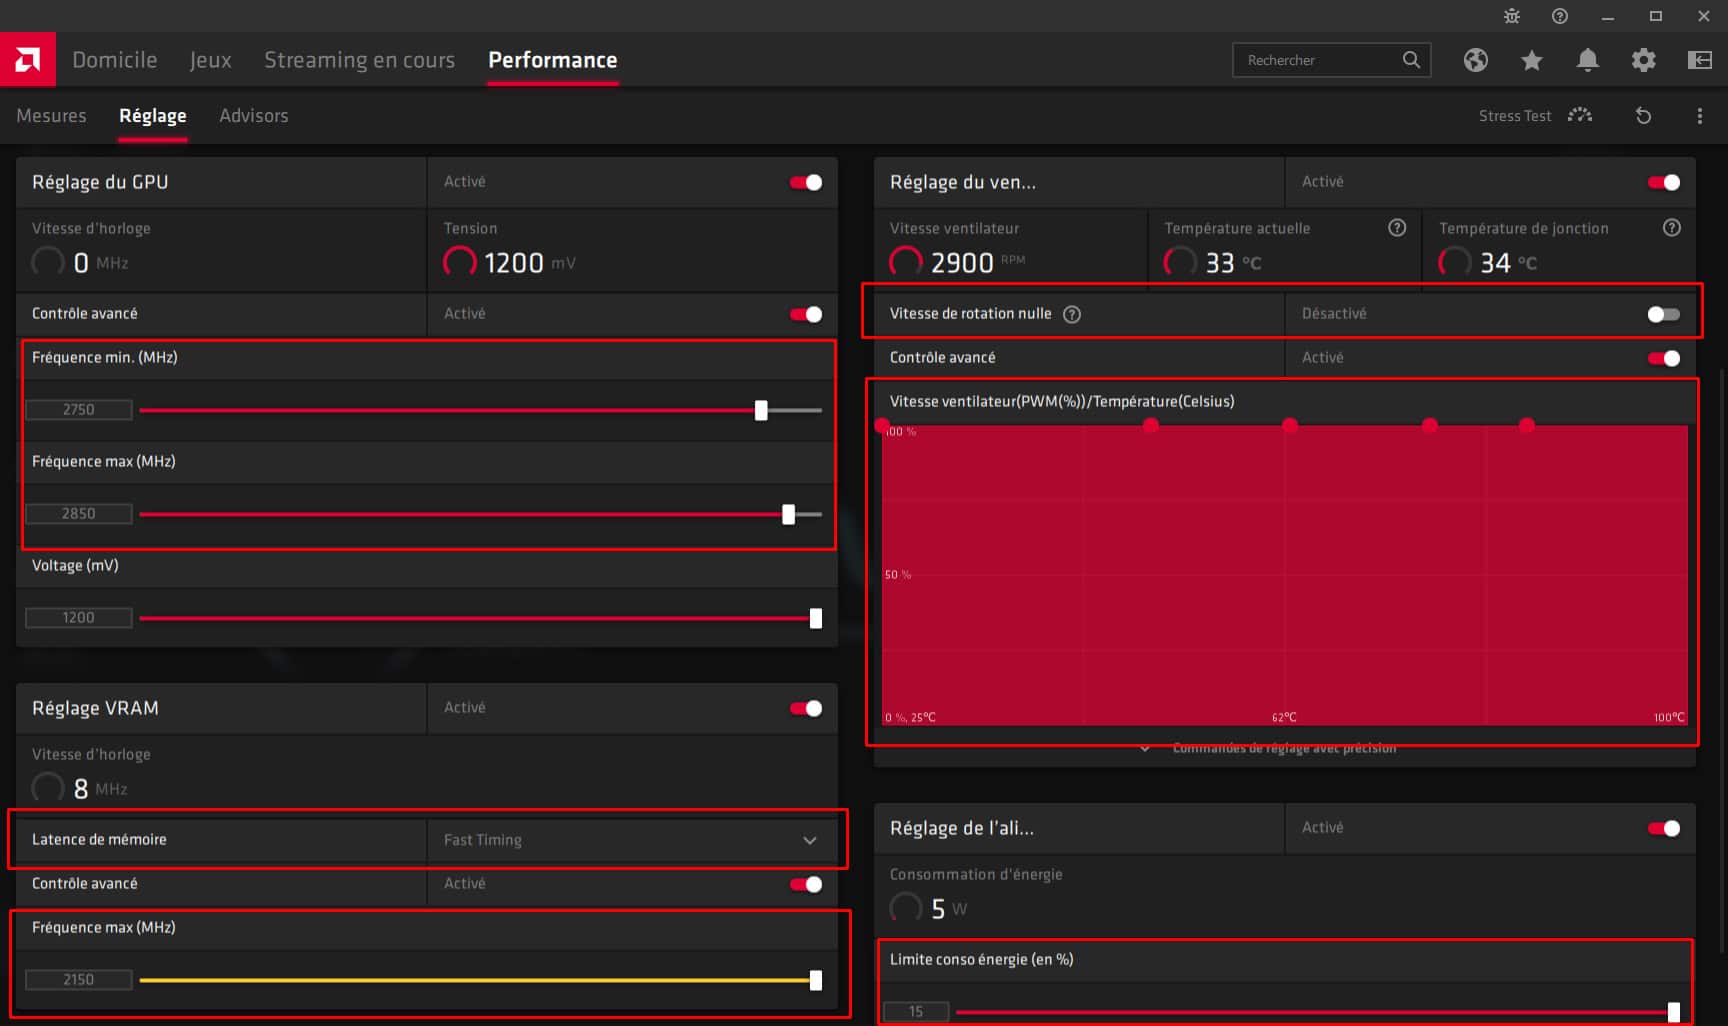1728x1026 pixels.
Task: Click the Consommation d'énergie 5 W readout
Action: [x=929, y=908]
